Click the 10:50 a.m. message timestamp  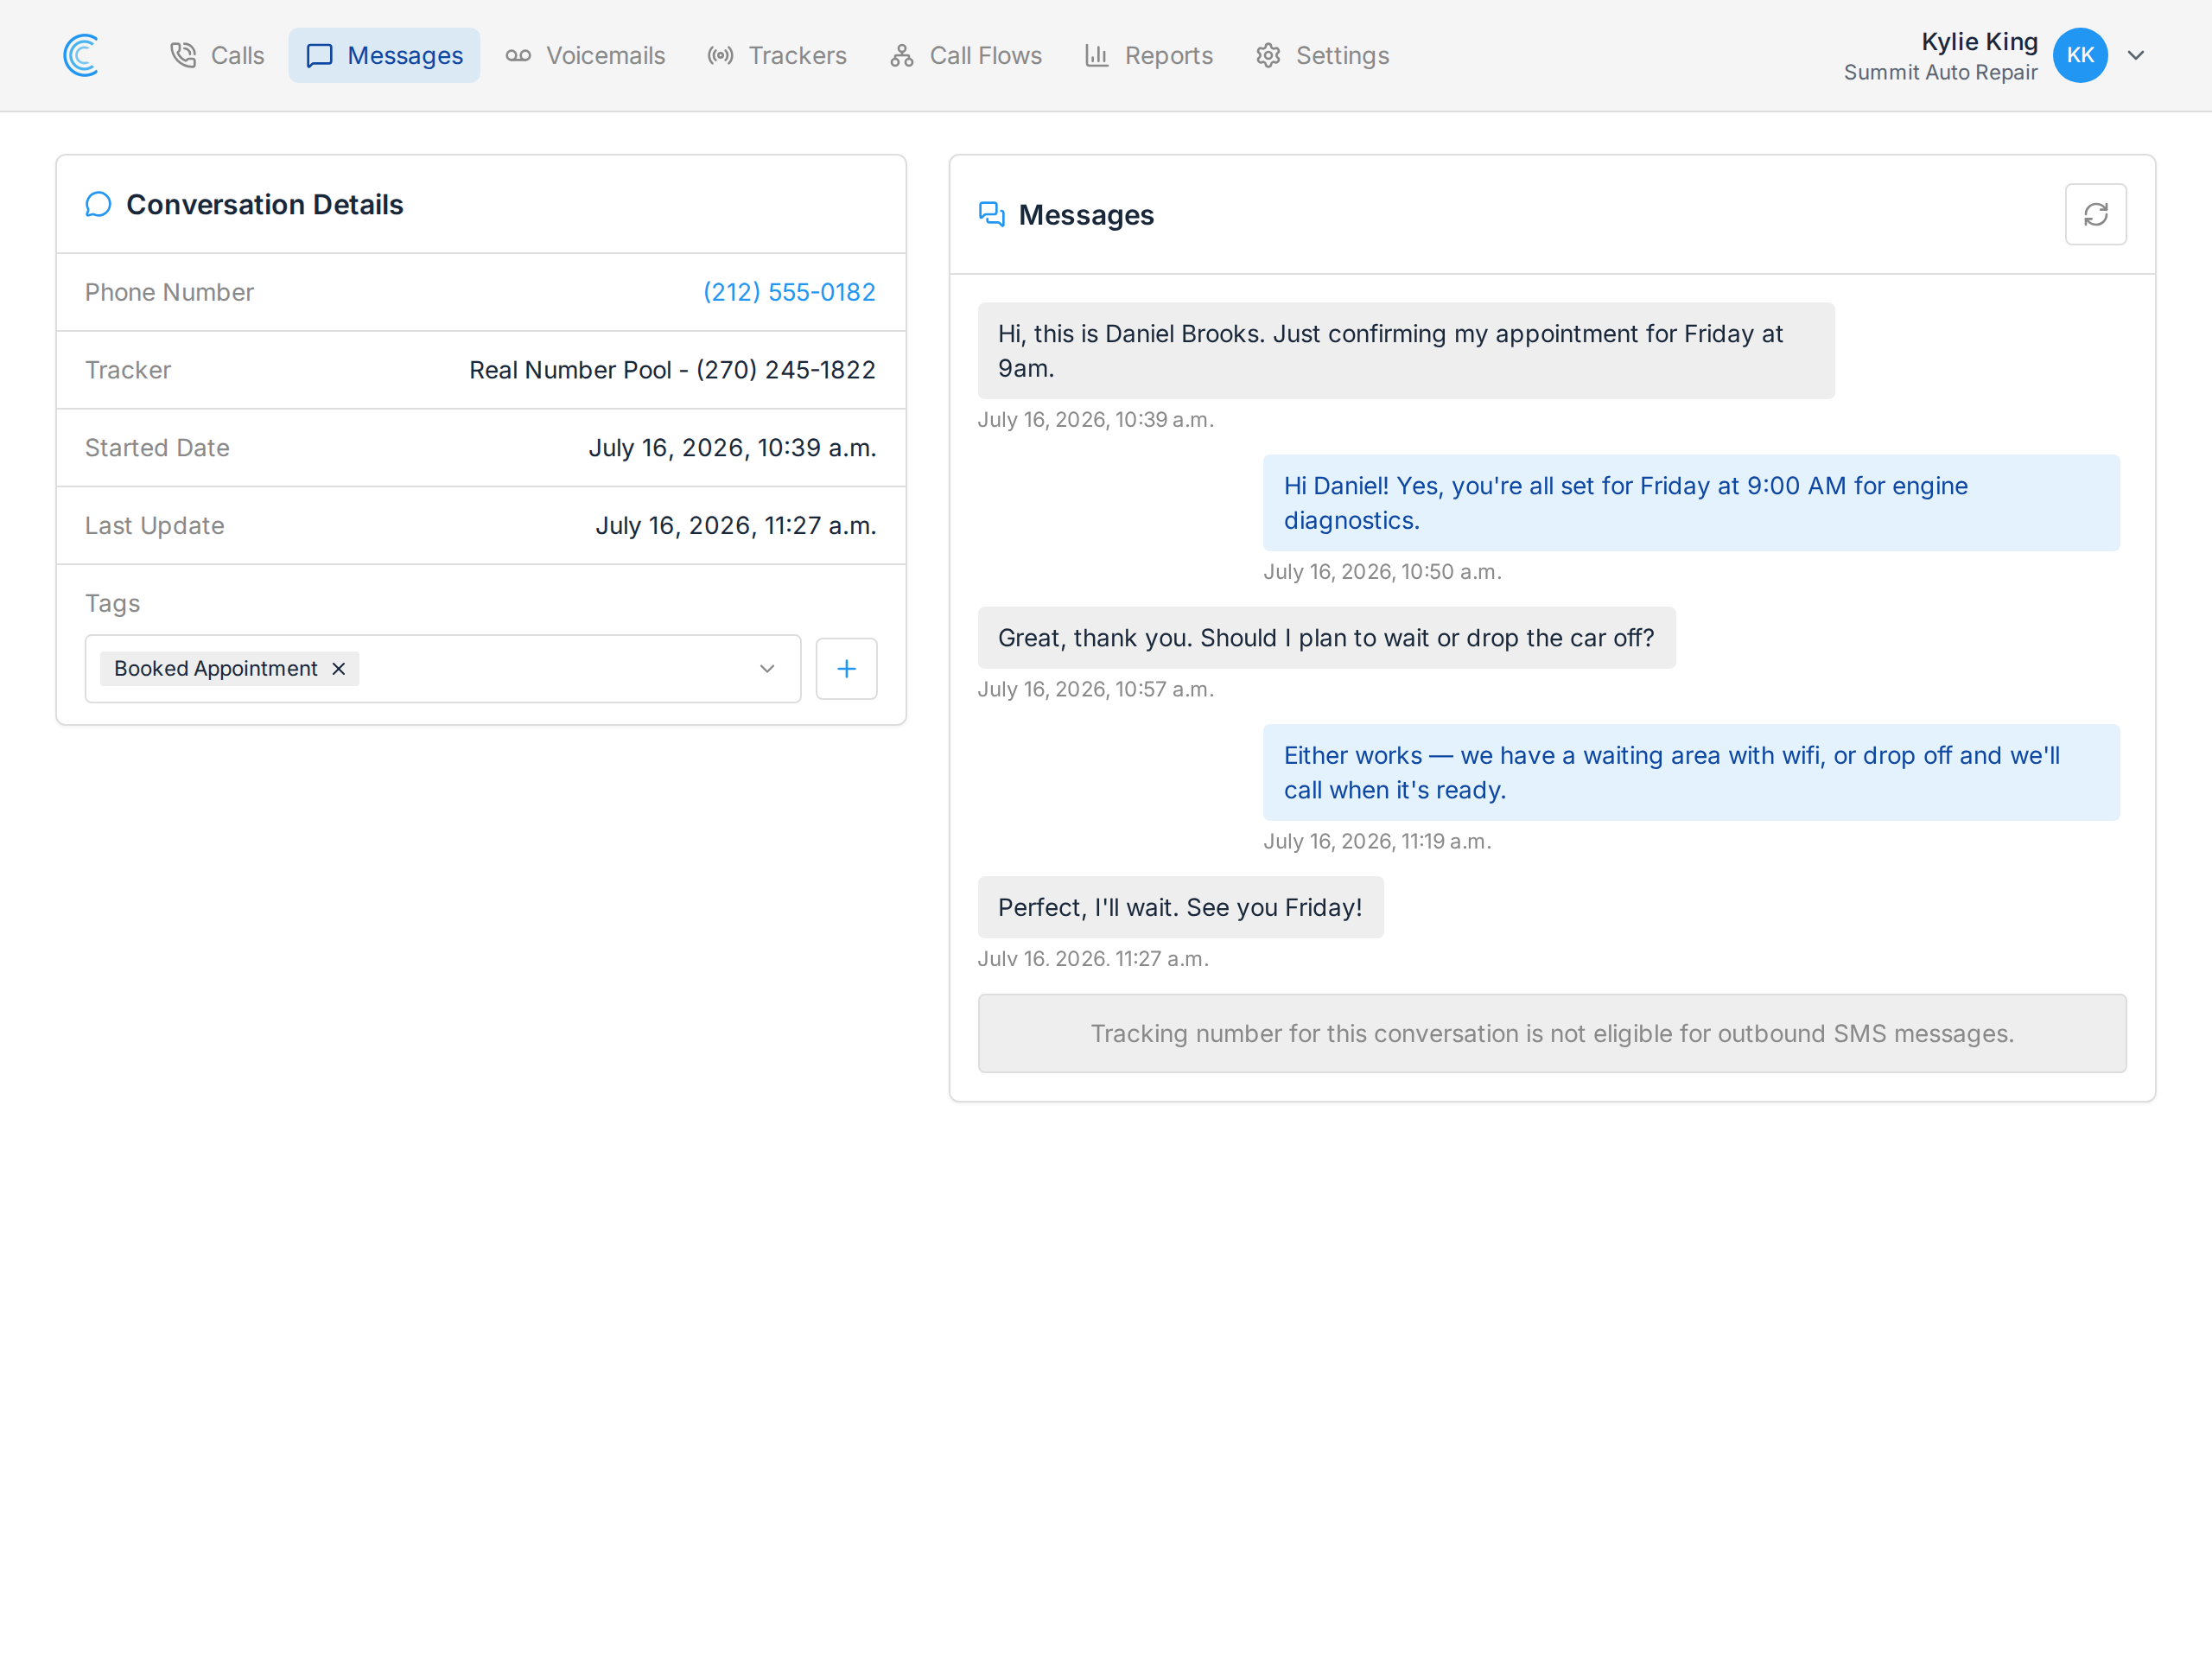pyautogui.click(x=1382, y=572)
